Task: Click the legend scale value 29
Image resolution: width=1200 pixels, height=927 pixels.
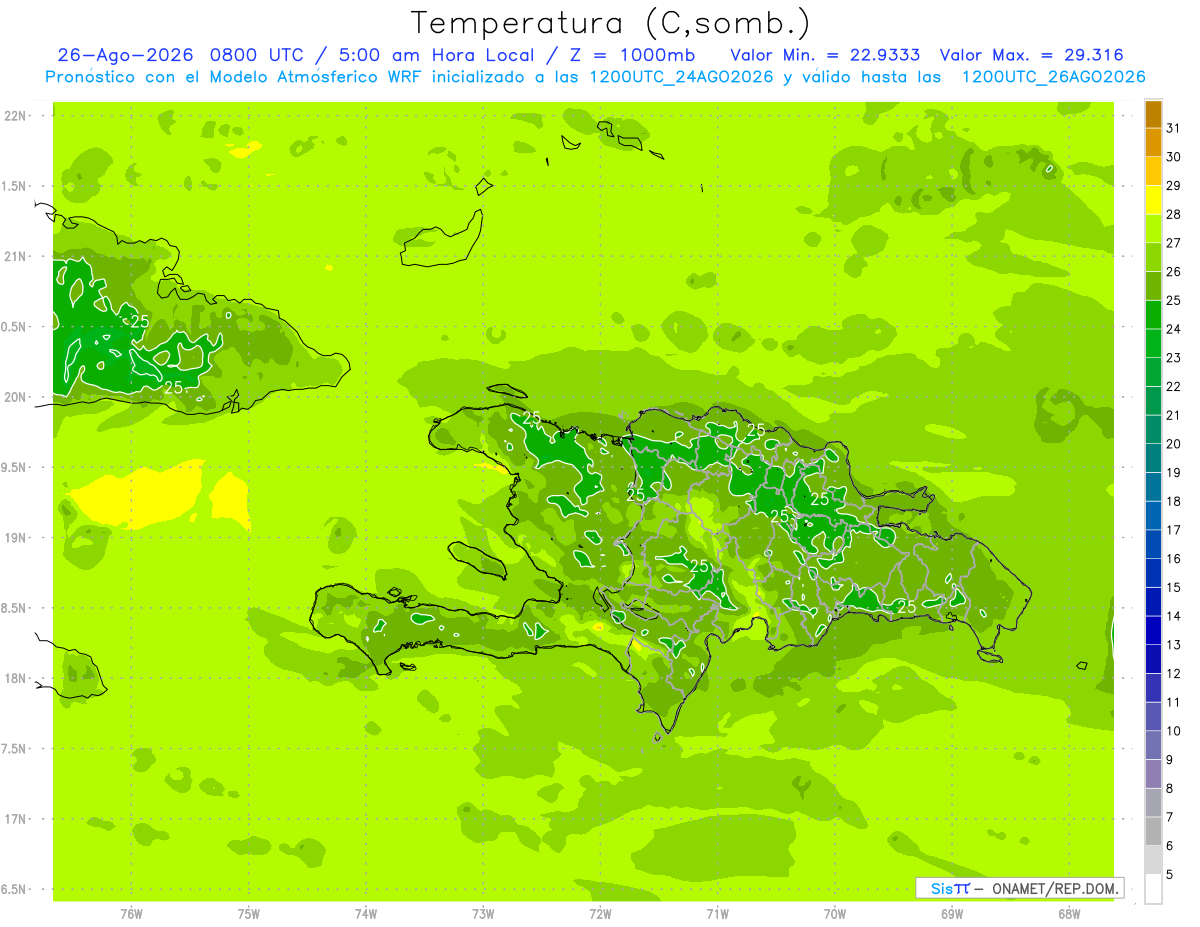Action: [1174, 186]
